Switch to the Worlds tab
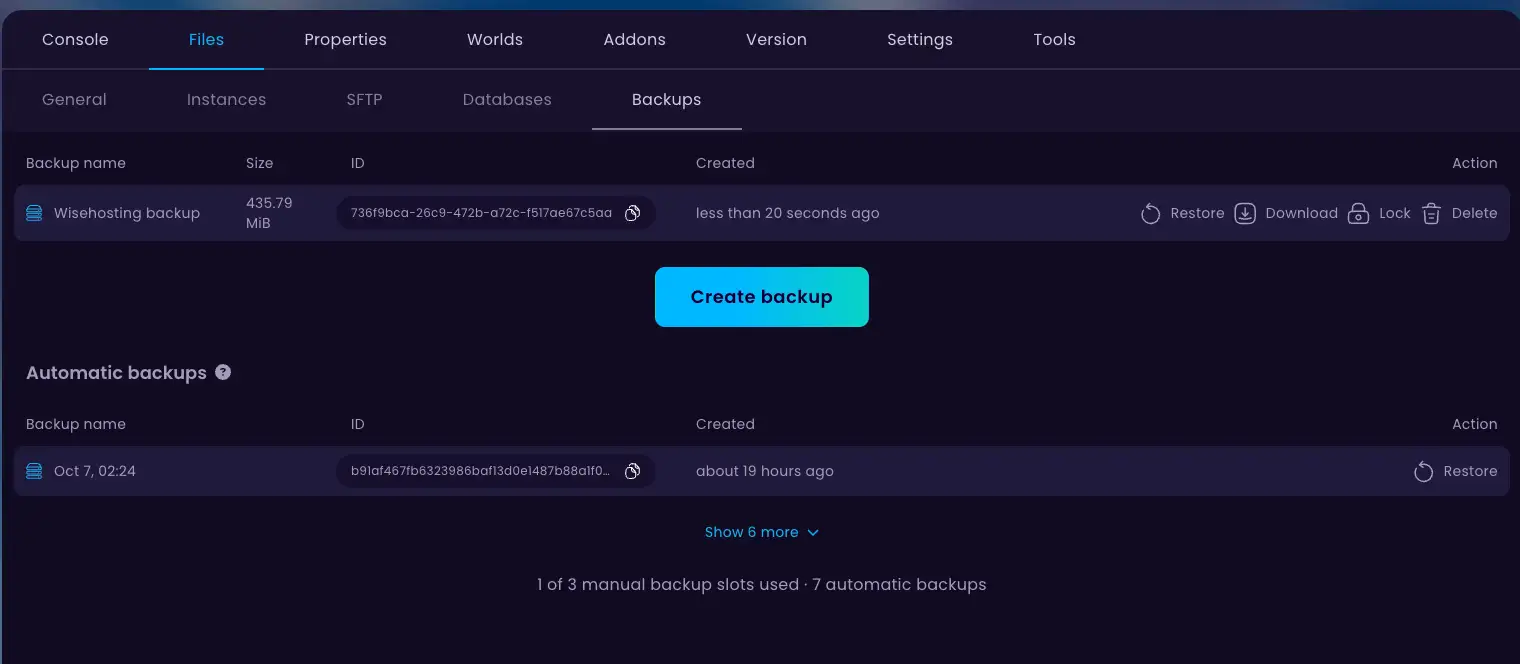The width and height of the screenshot is (1520, 664). 495,40
